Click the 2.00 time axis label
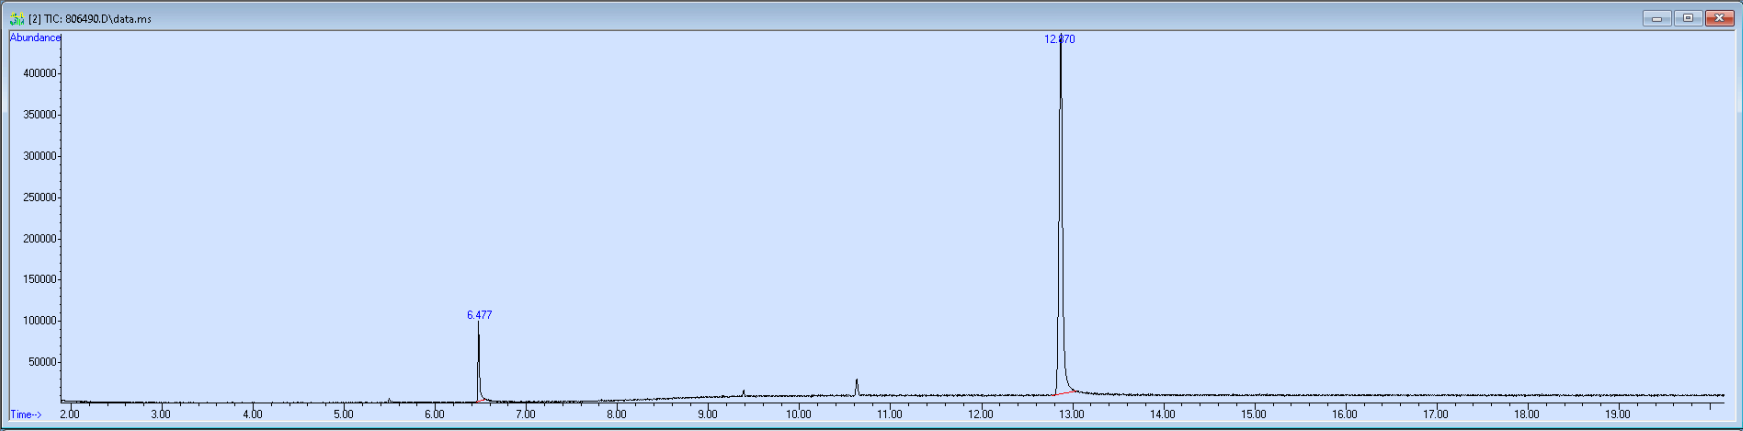 click(x=69, y=414)
